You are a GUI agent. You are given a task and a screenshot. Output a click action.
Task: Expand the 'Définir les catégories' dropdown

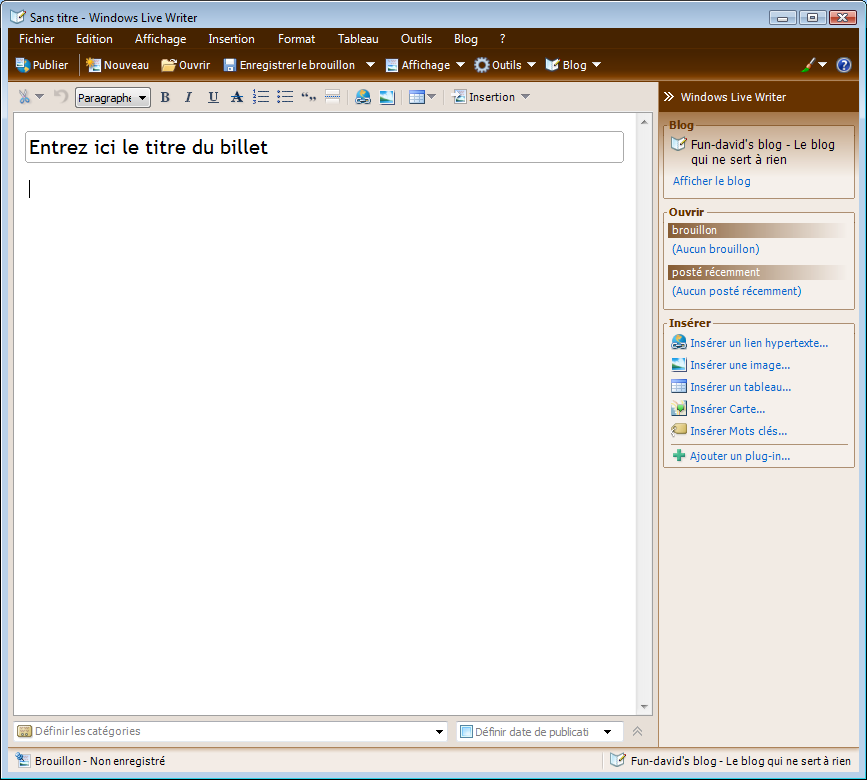coord(440,732)
